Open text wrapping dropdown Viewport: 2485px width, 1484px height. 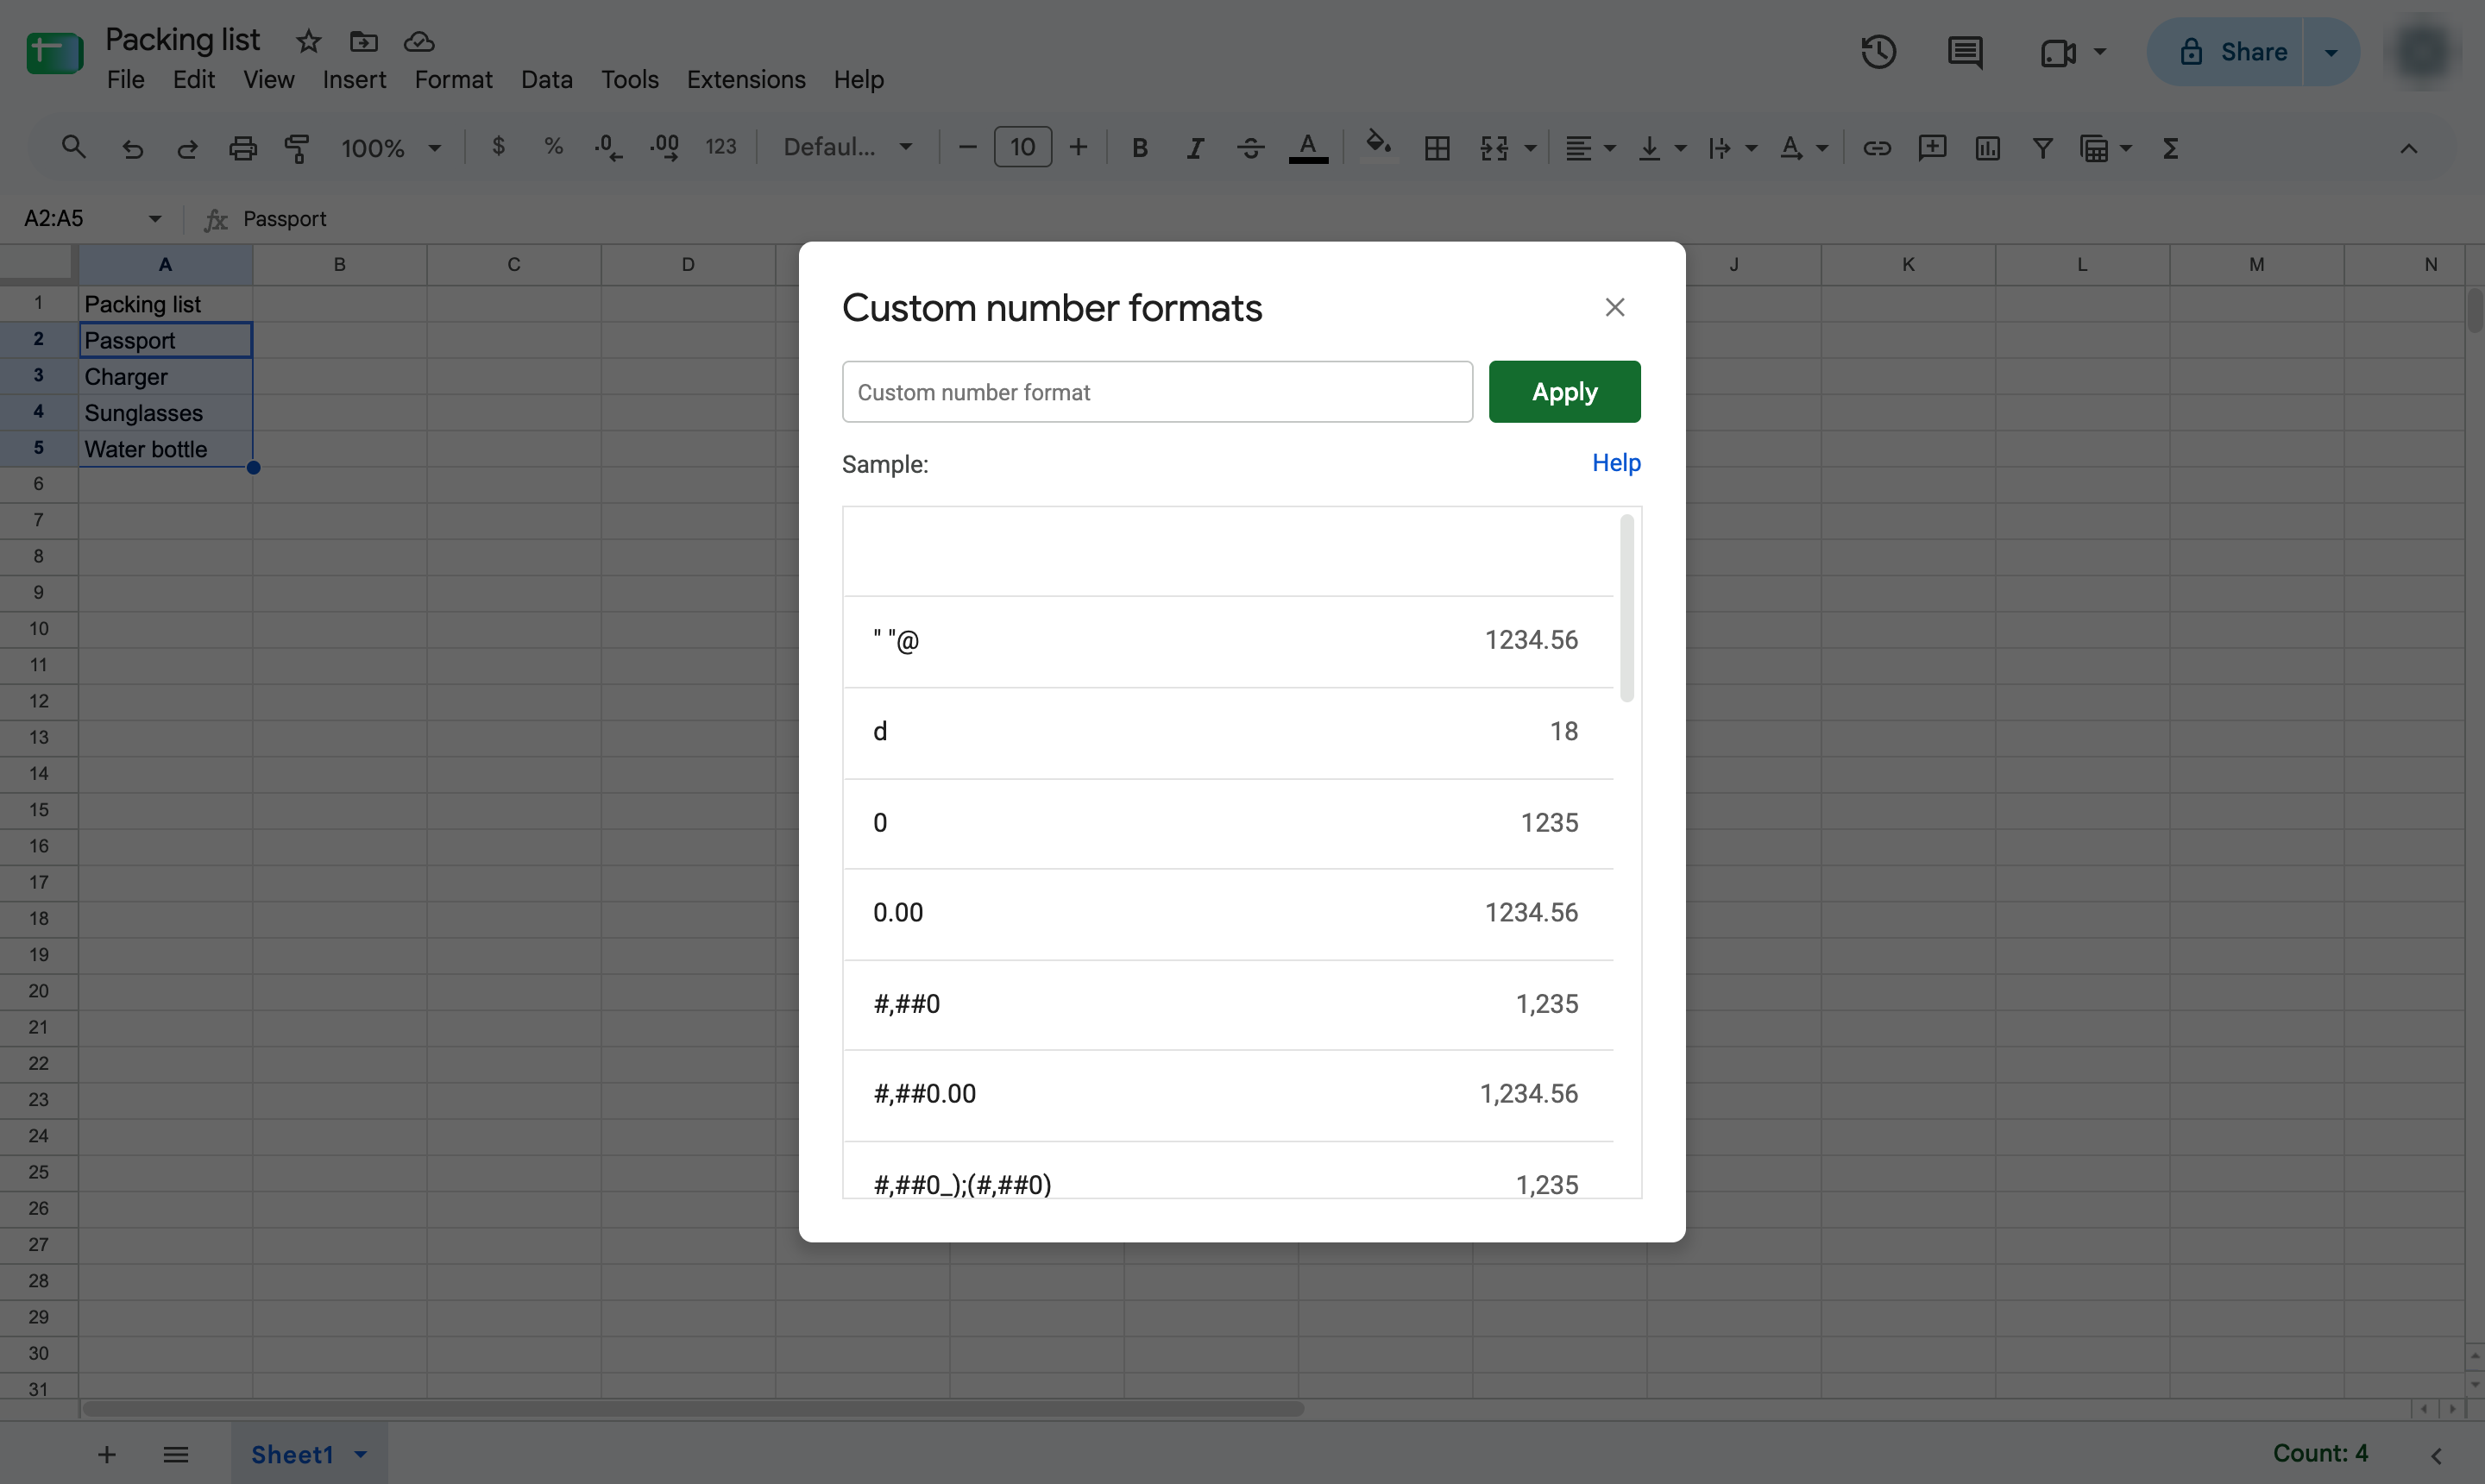pyautogui.click(x=1731, y=148)
